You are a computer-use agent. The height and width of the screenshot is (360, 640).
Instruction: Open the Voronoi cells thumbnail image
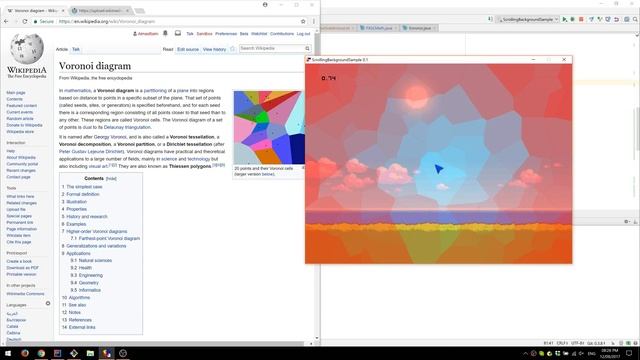pyautogui.click(x=269, y=127)
